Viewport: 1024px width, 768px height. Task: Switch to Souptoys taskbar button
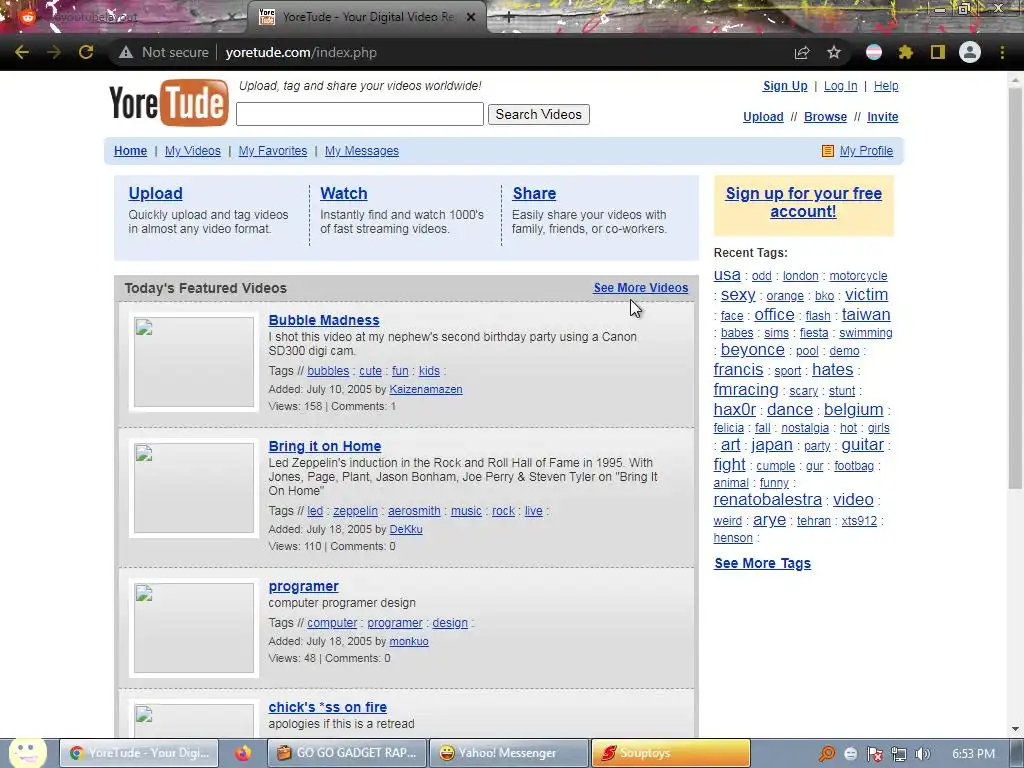(x=671, y=753)
